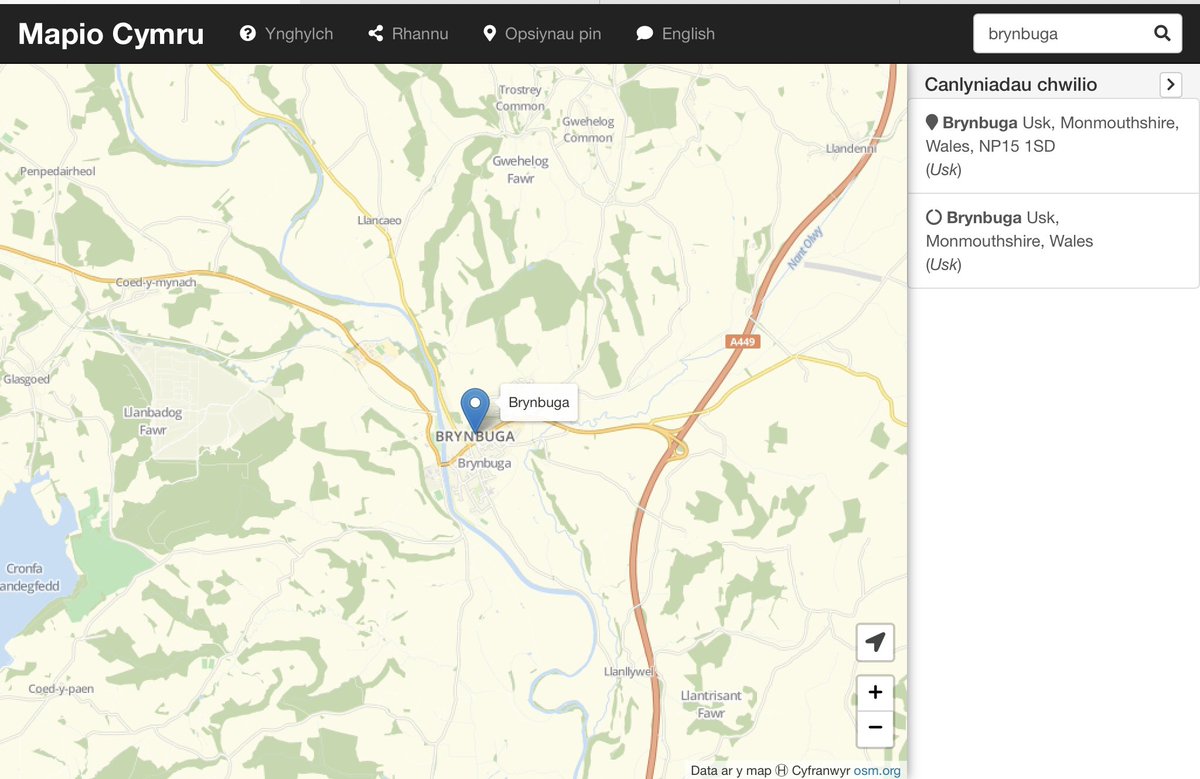Screen dimensions: 1200x779
Task: Open the Ynghylch help menu
Action: click(x=286, y=33)
